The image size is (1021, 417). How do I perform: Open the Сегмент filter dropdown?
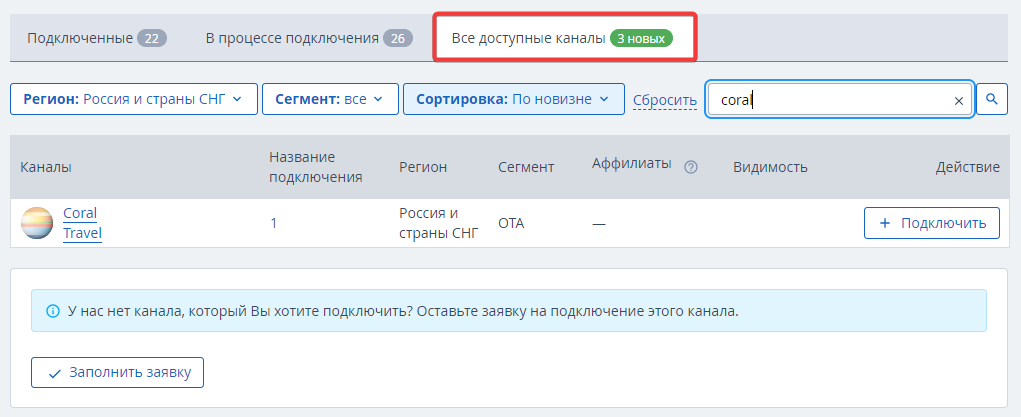coord(330,99)
